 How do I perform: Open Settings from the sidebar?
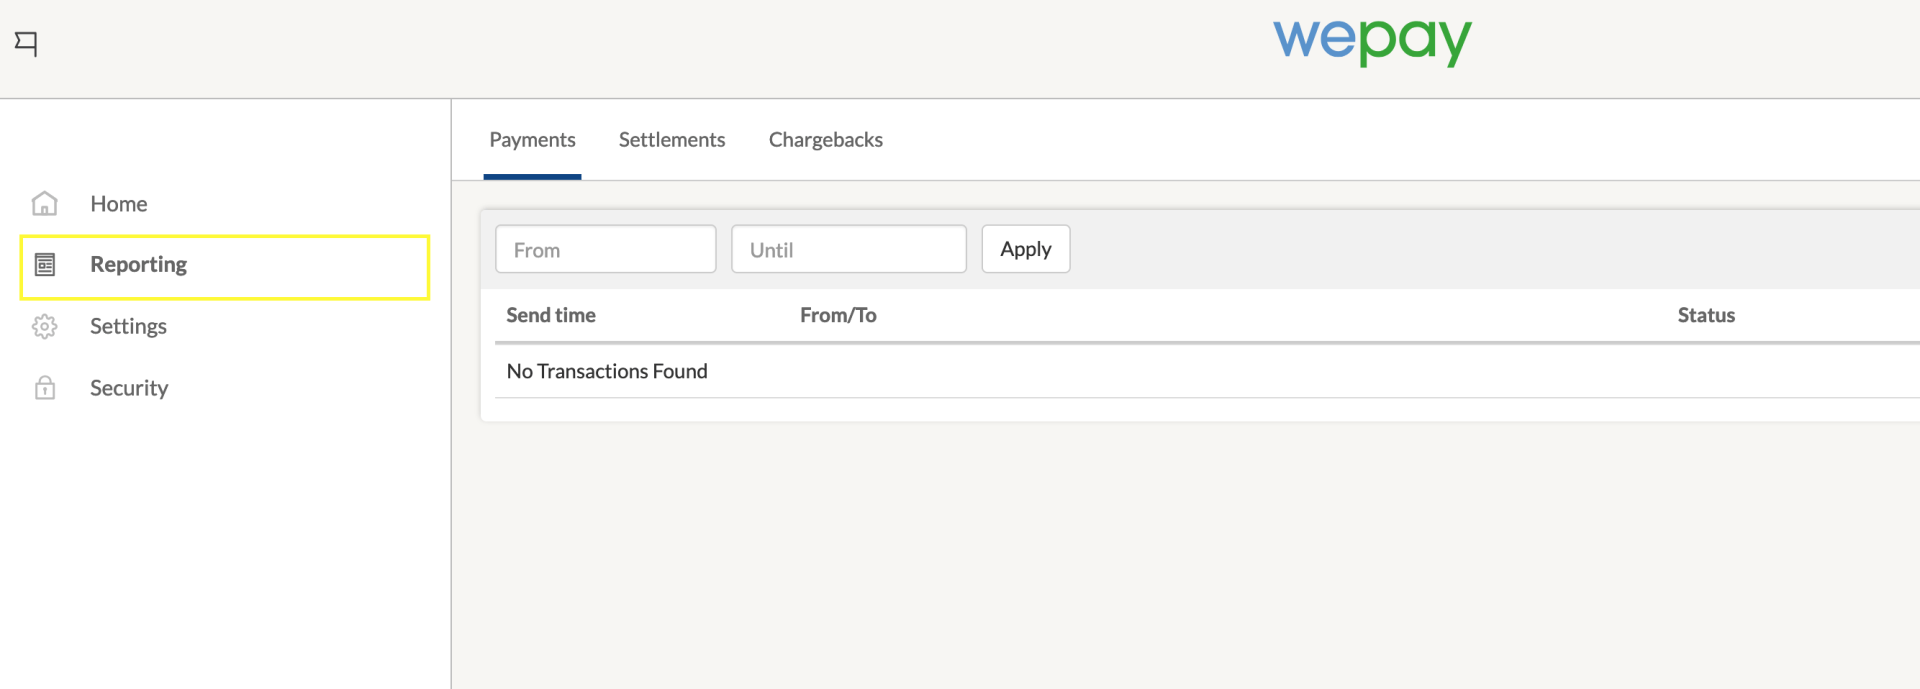coord(128,327)
